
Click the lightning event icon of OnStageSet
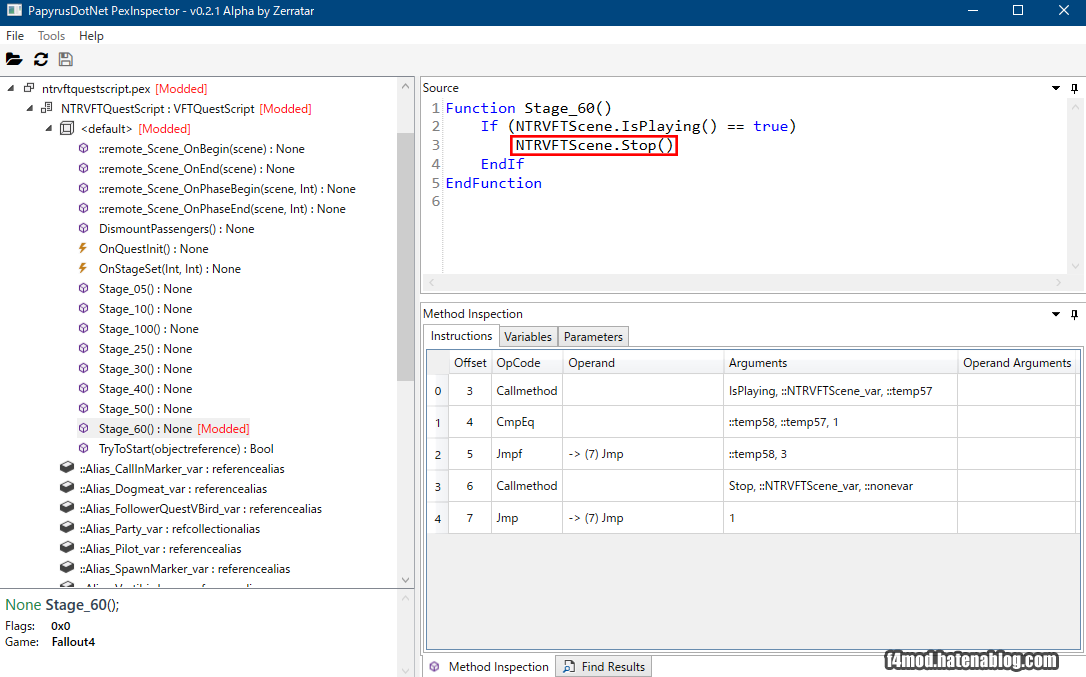click(83, 268)
